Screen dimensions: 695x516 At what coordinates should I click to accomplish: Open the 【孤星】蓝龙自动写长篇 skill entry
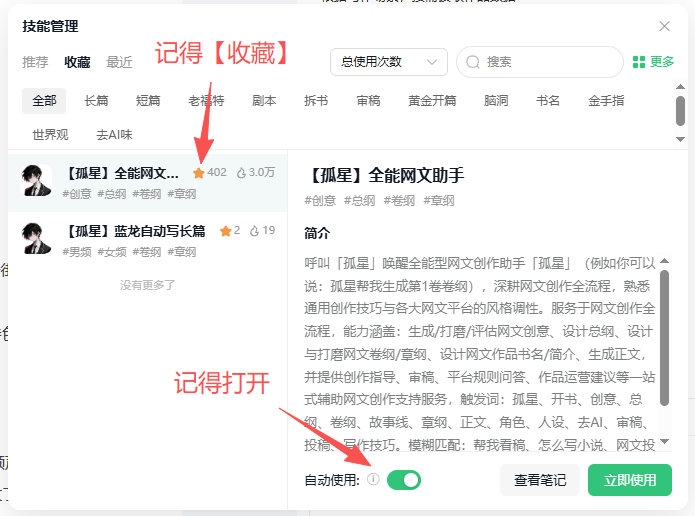(148, 240)
